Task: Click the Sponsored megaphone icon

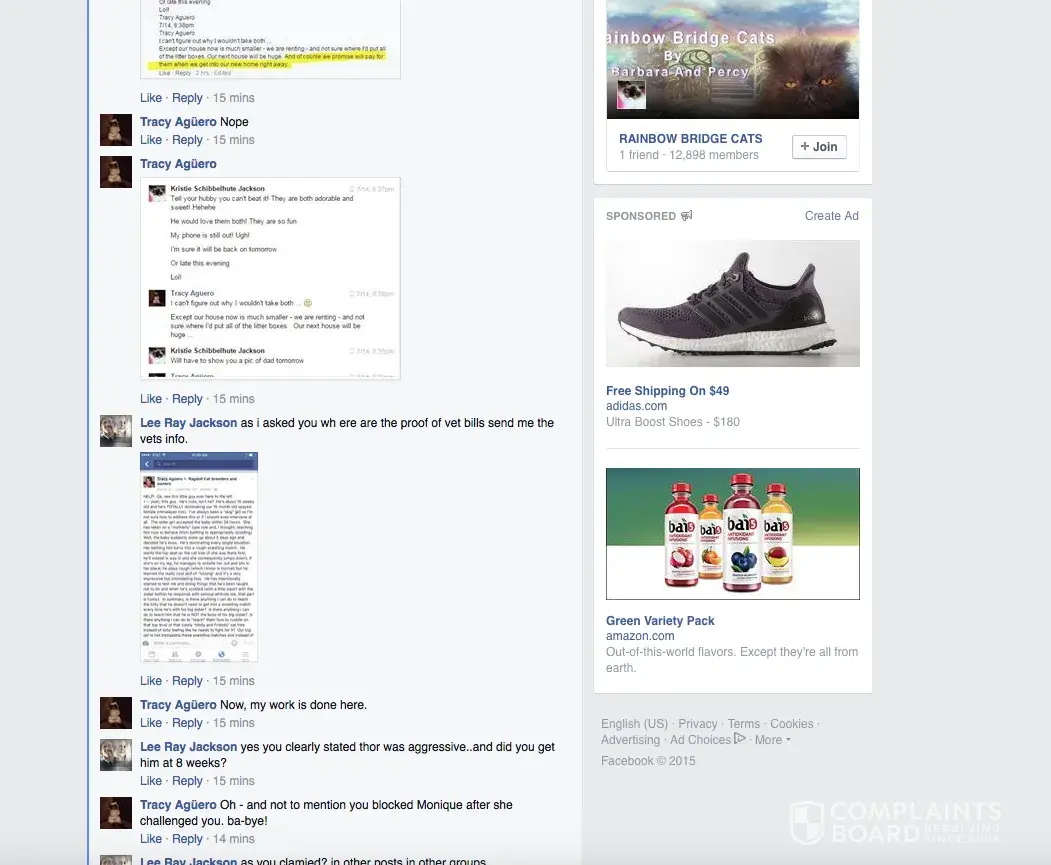Action: click(686, 216)
